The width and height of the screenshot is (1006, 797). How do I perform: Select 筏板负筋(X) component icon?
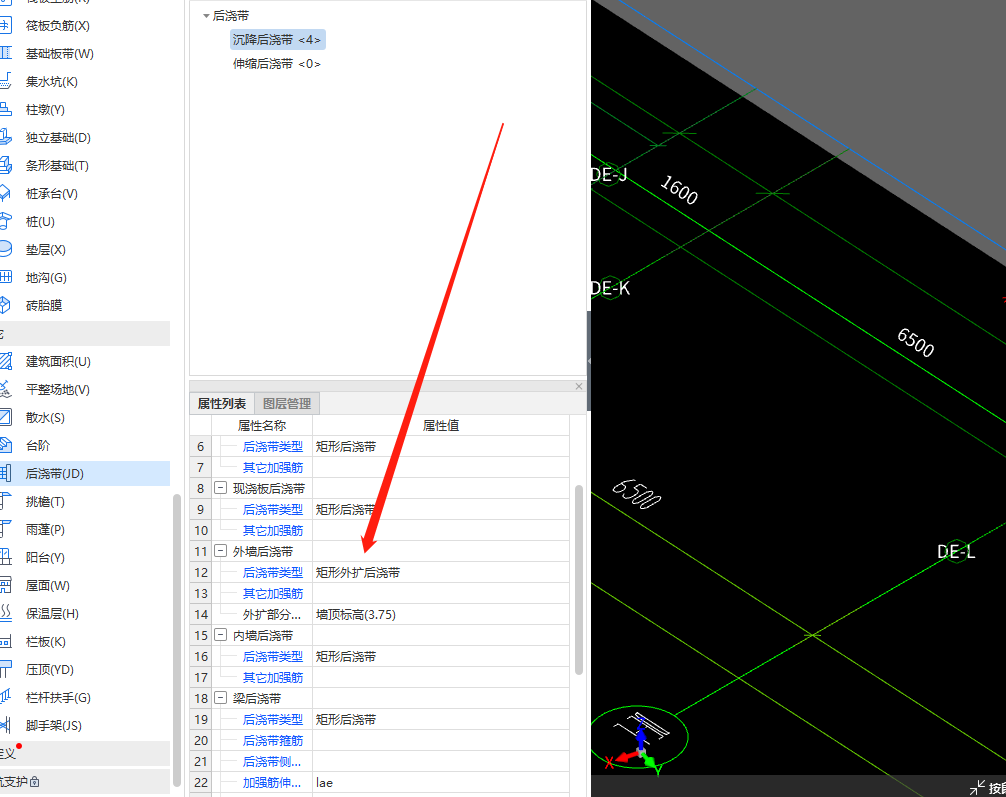[5, 26]
